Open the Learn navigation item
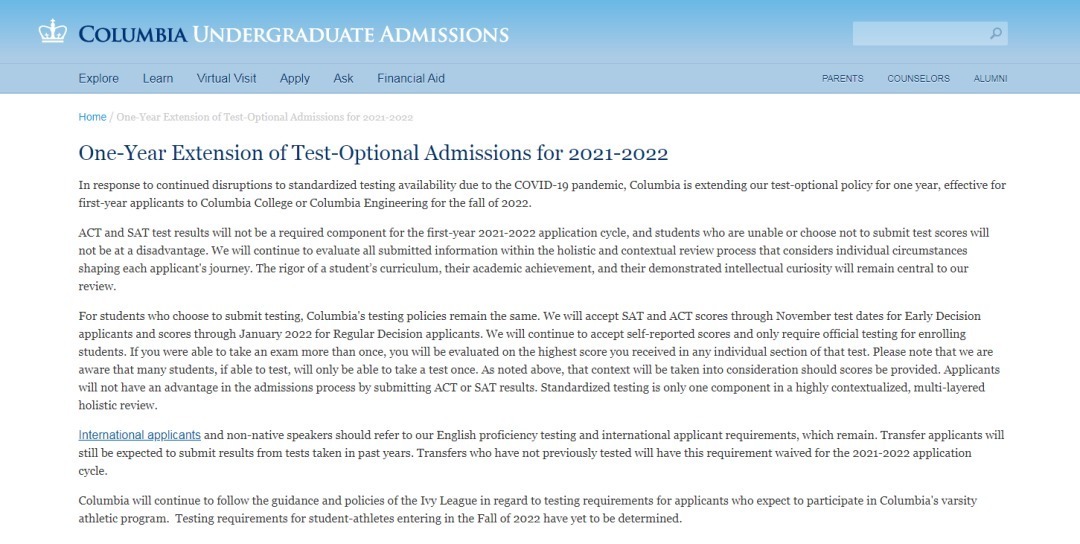 pyautogui.click(x=158, y=78)
